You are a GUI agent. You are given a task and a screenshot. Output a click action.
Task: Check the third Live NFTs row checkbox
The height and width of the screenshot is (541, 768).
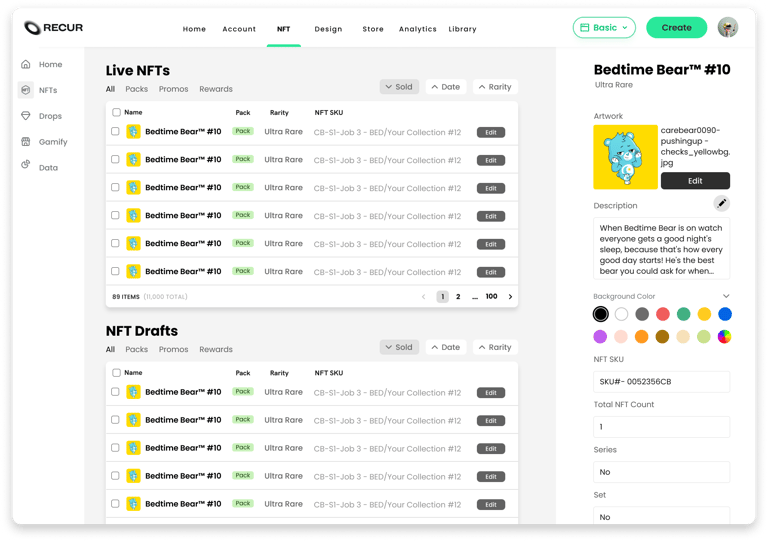point(115,187)
